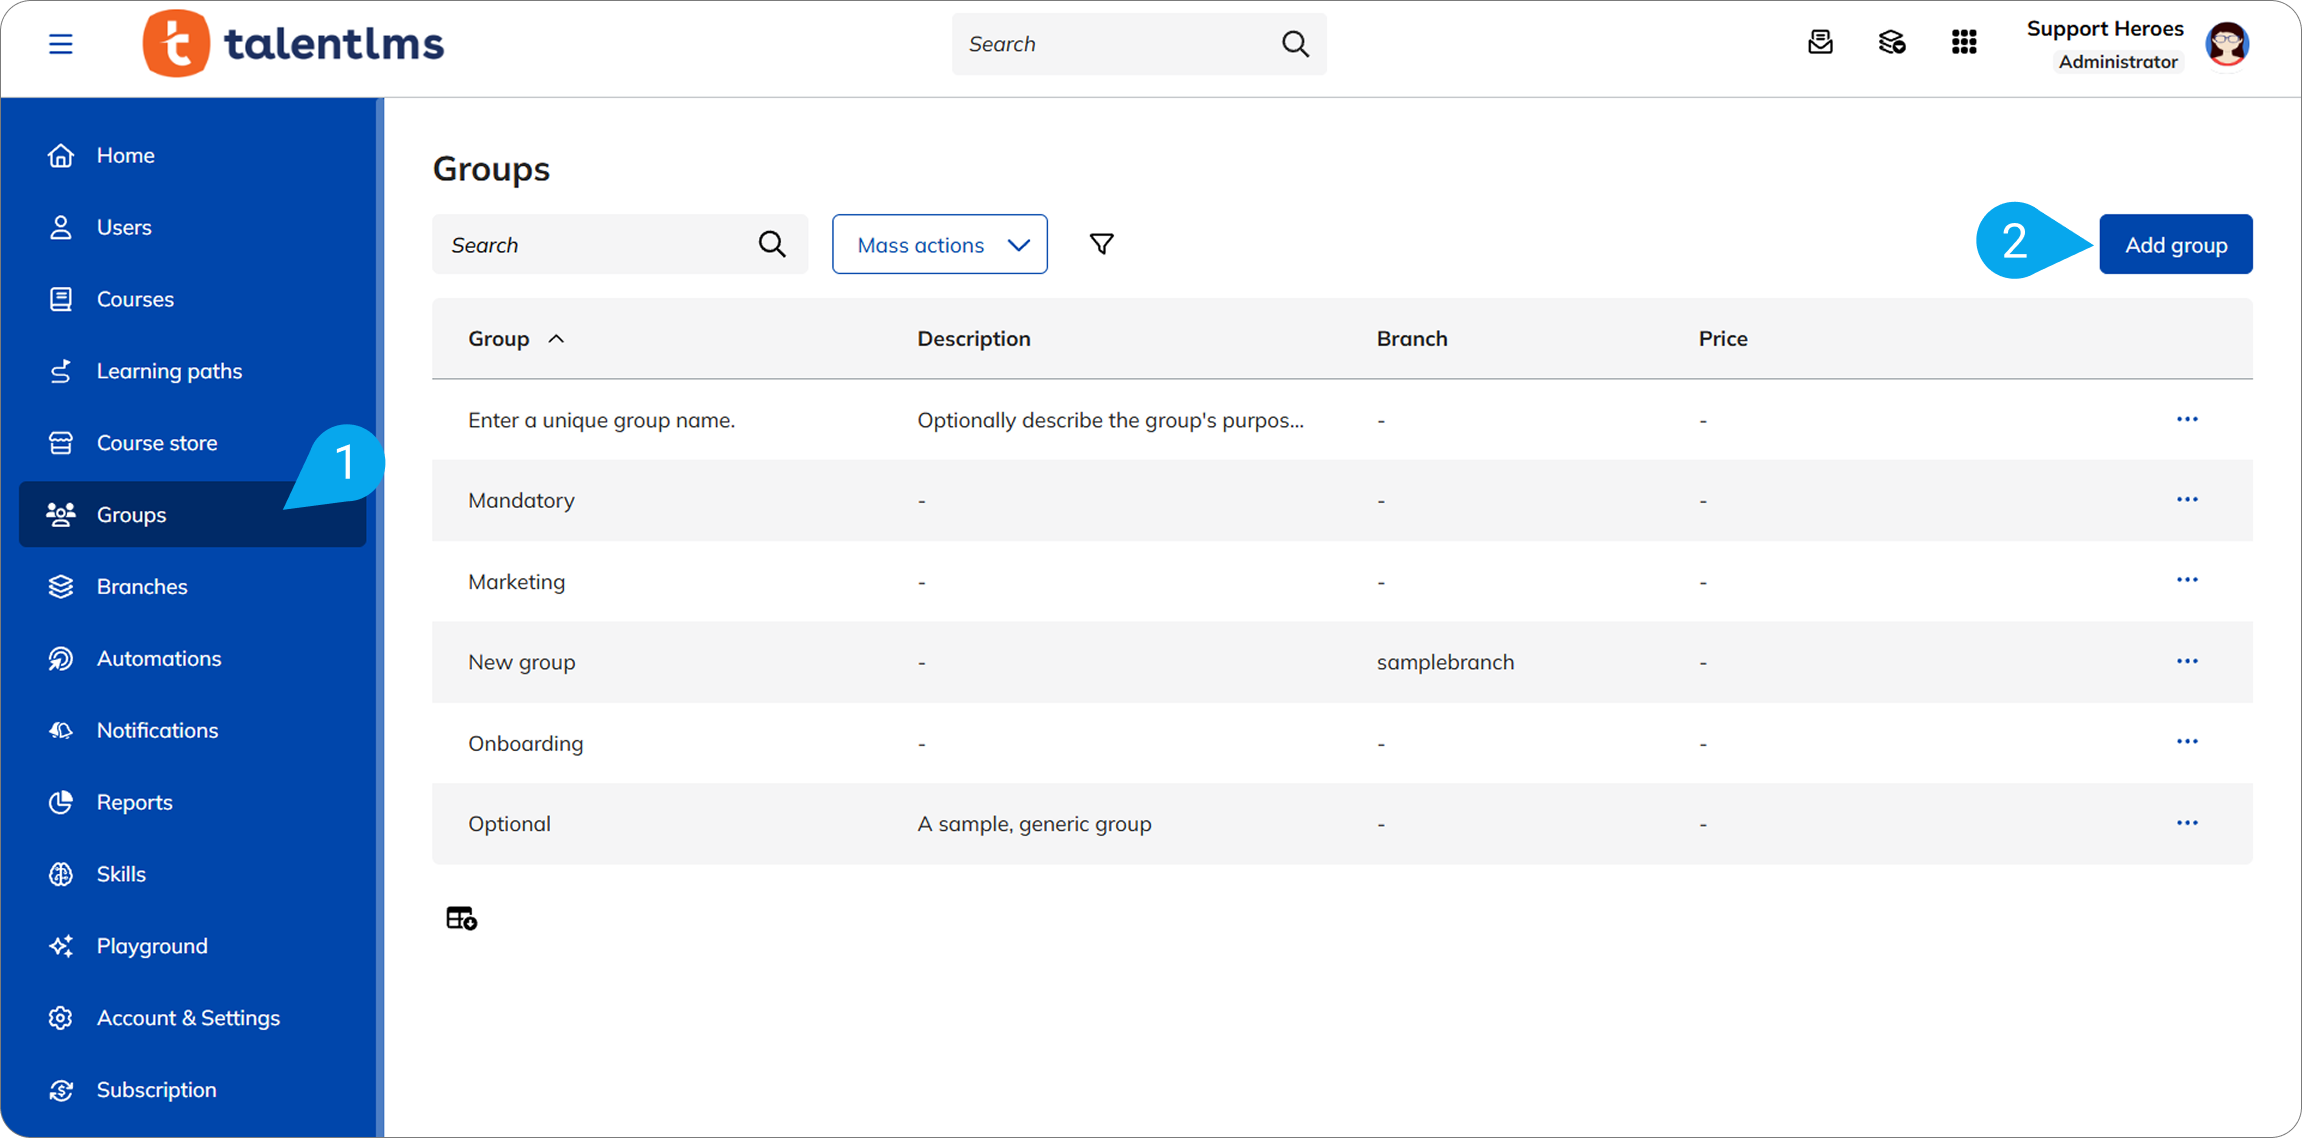Open the apps grid icon
This screenshot has height=1138, width=2302.
tap(1964, 43)
